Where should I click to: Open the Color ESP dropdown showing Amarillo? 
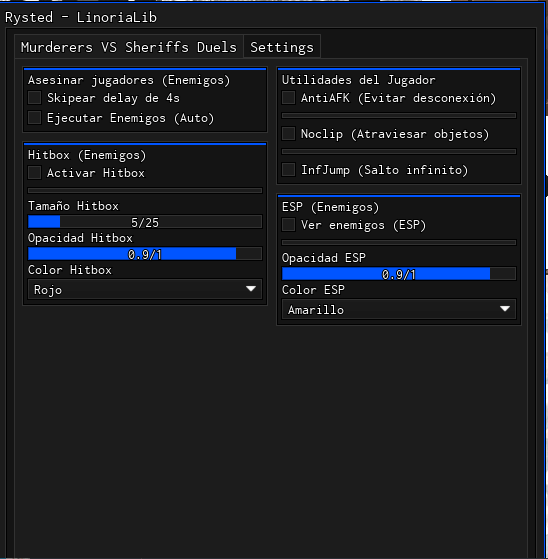399,309
